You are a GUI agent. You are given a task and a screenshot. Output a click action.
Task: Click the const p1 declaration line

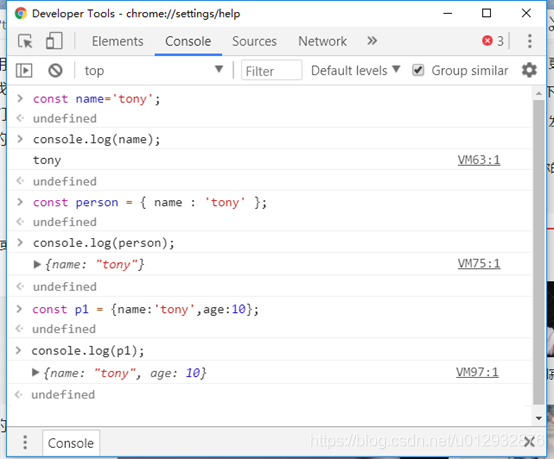tap(145, 310)
